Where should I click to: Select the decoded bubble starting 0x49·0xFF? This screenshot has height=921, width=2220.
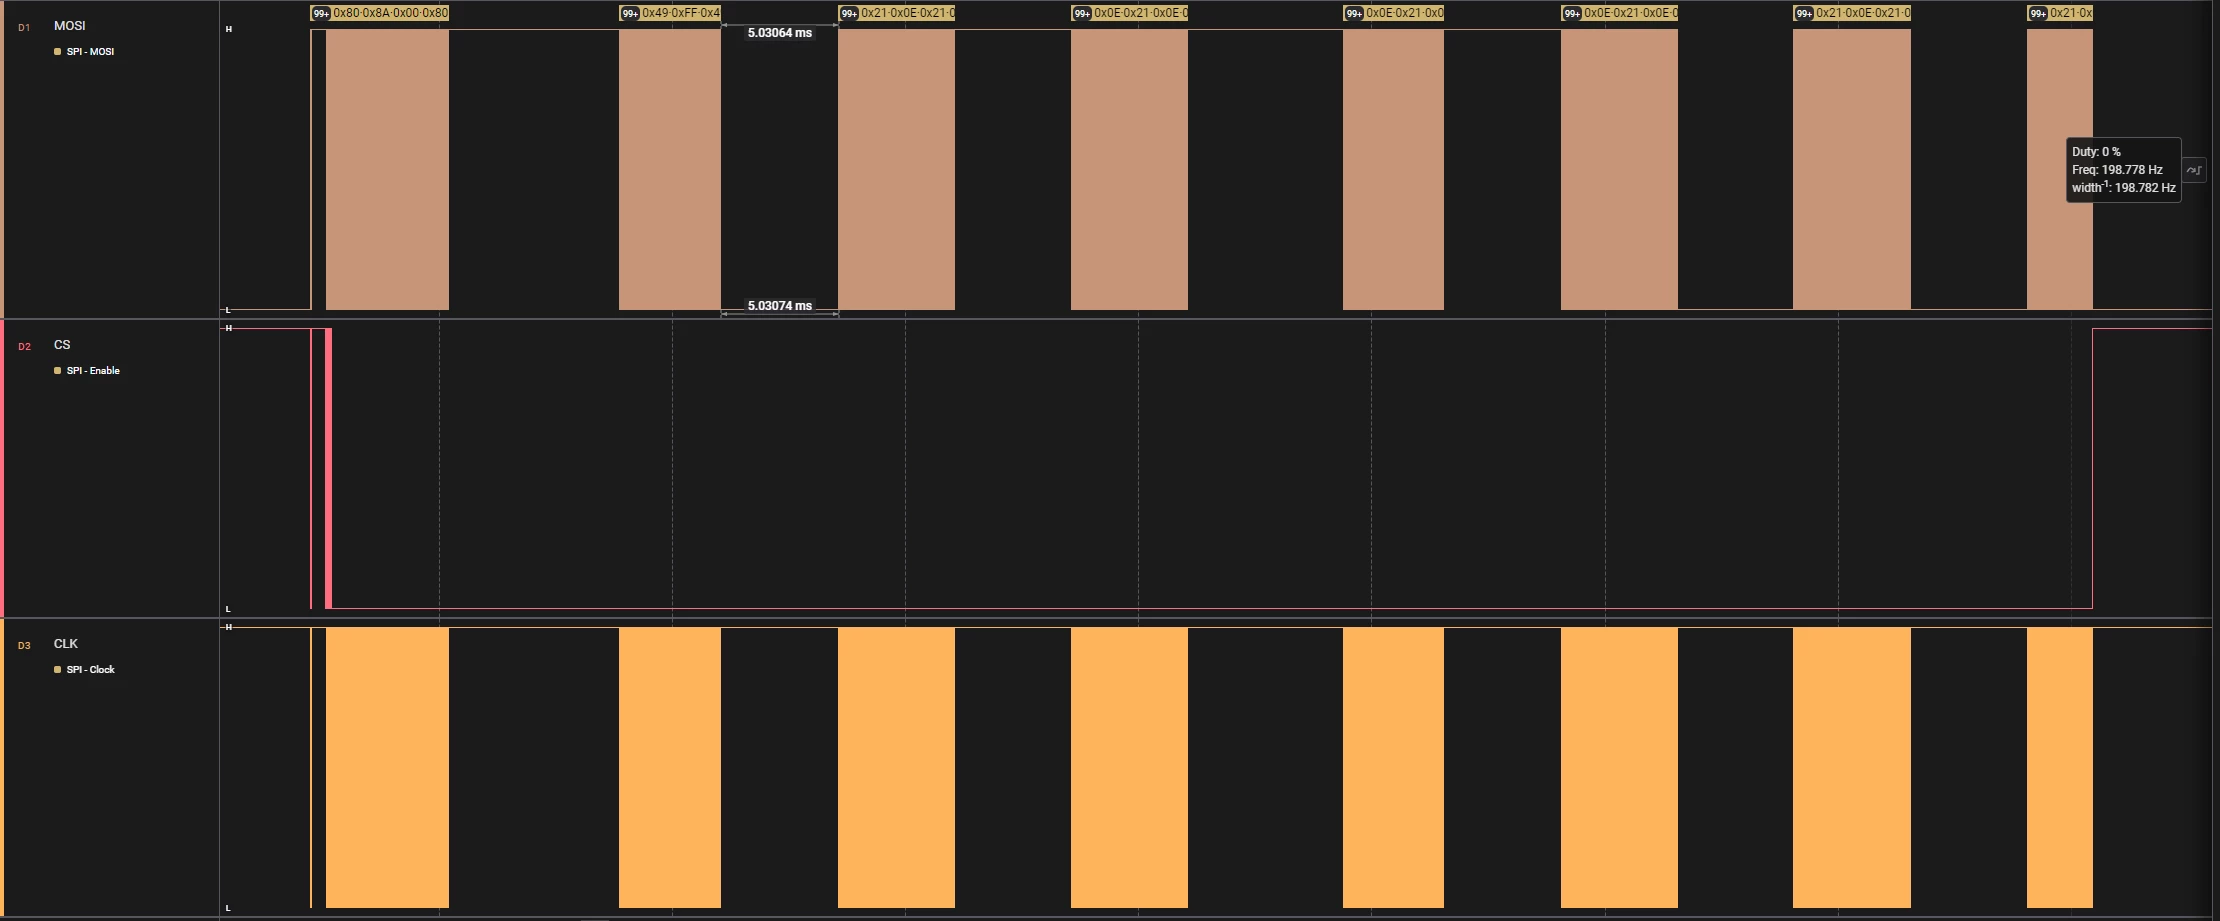point(670,13)
